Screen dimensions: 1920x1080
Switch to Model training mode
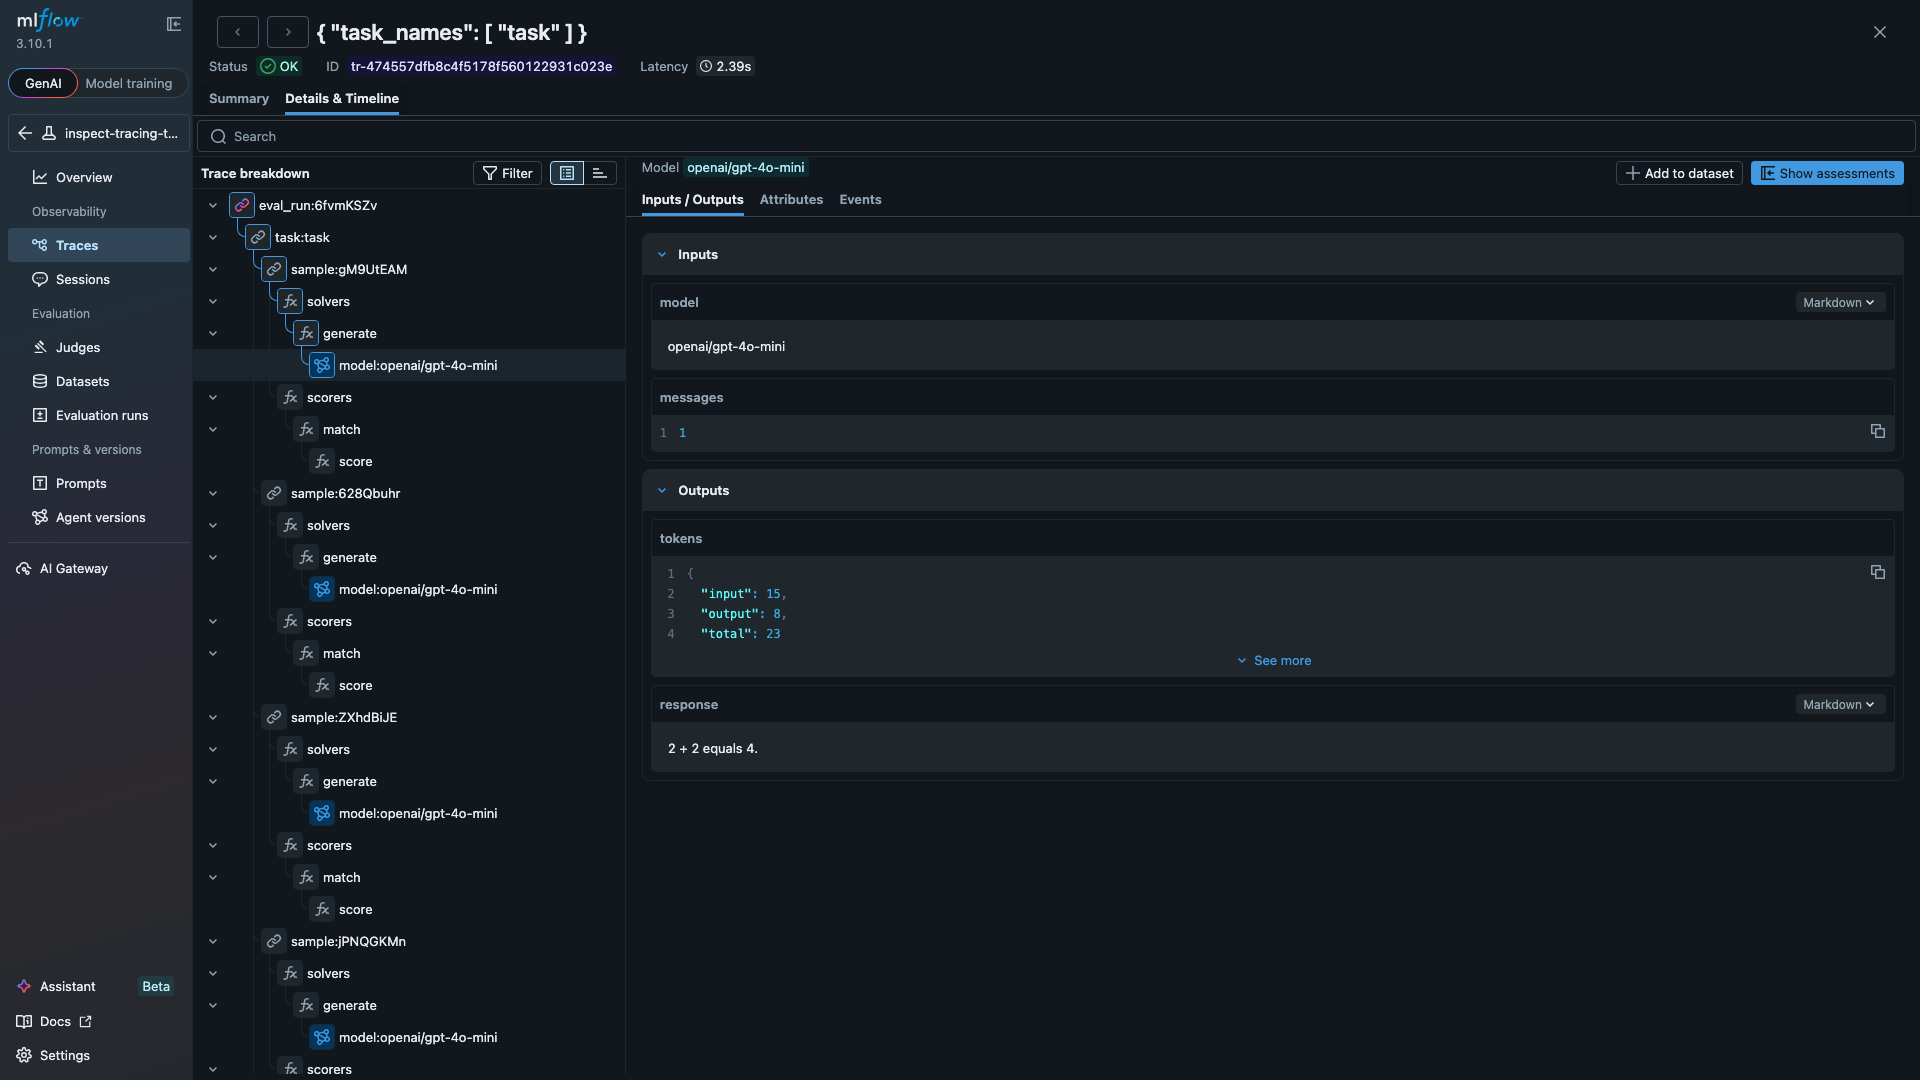coord(129,83)
